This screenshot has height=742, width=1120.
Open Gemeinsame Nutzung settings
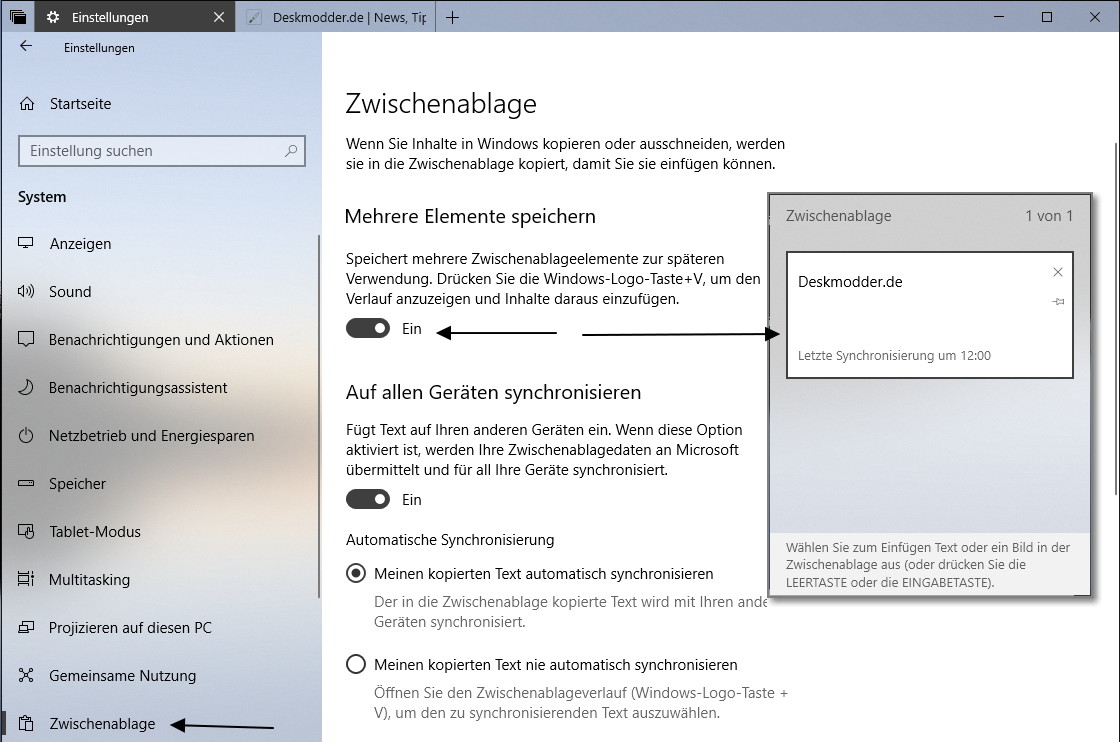(x=161, y=676)
